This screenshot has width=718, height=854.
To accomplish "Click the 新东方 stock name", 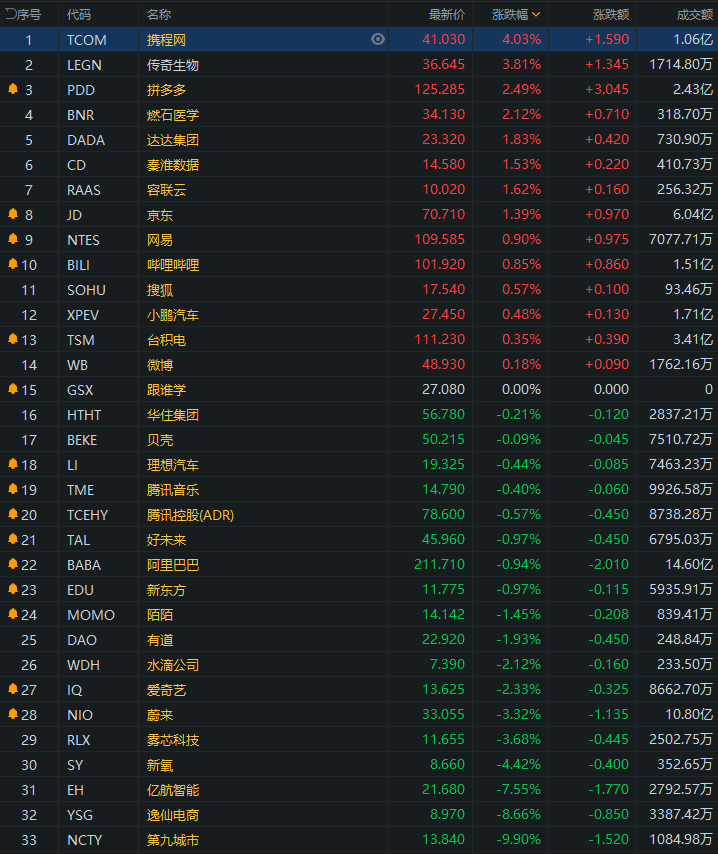I will [x=166, y=590].
